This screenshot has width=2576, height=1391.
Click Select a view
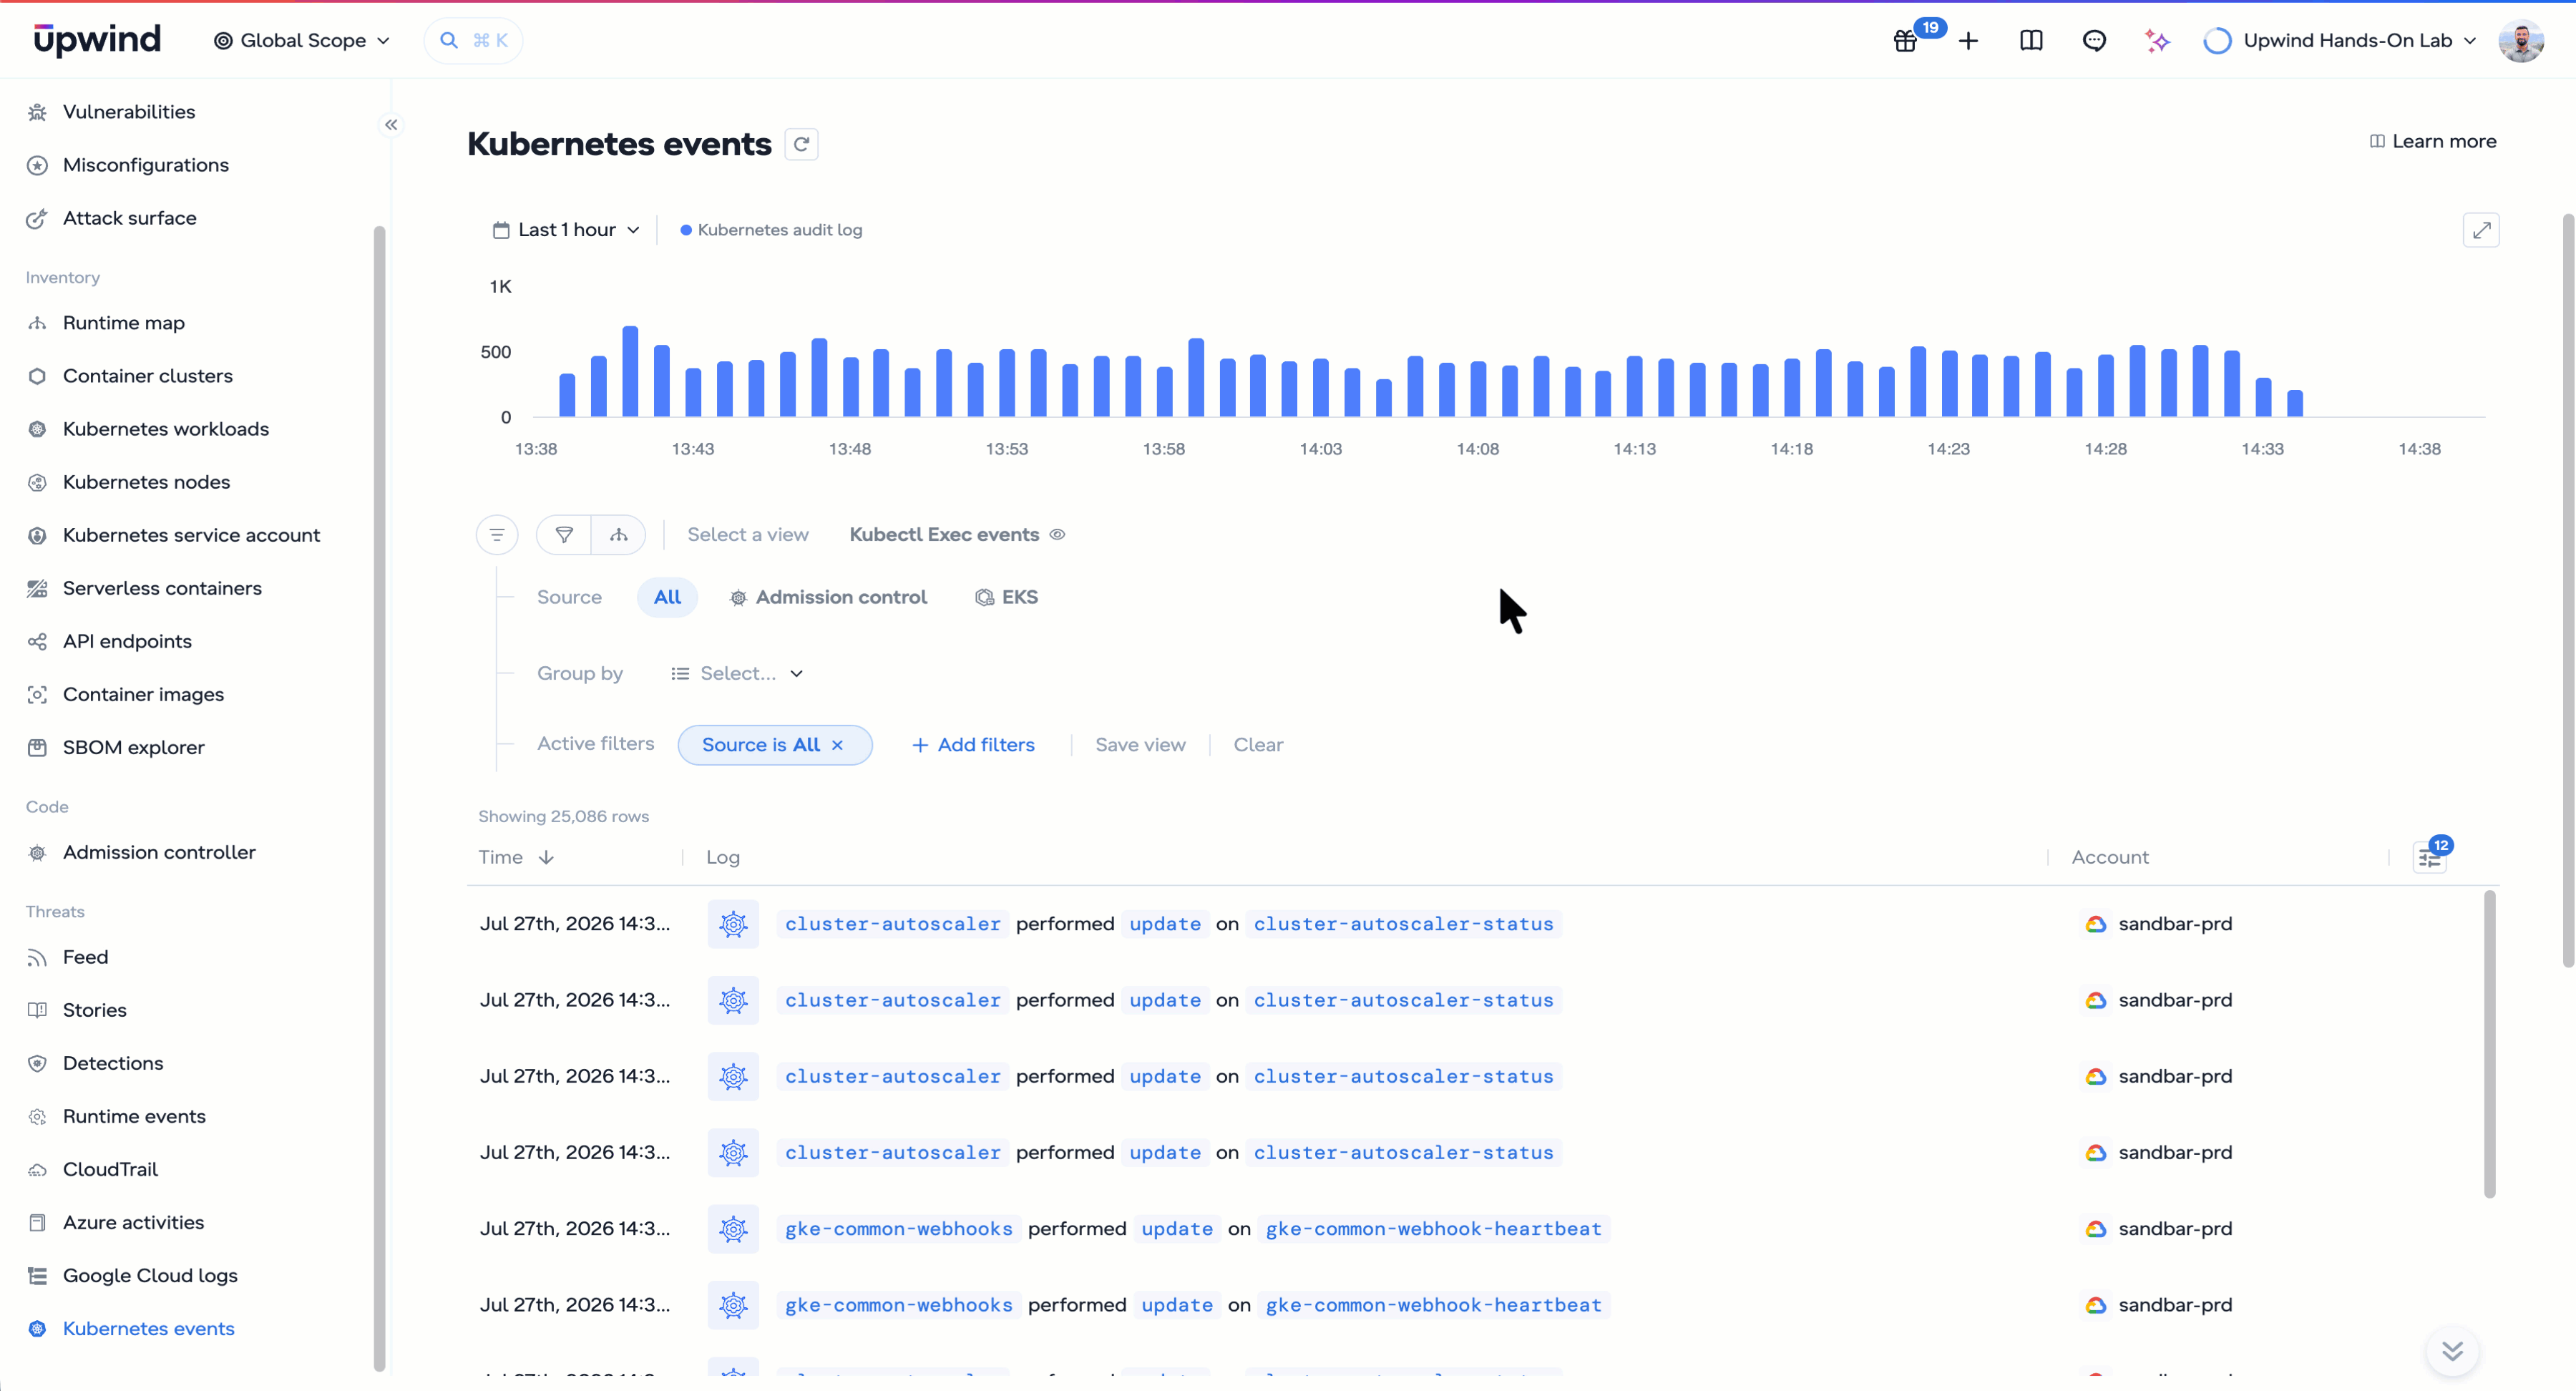[x=748, y=535]
